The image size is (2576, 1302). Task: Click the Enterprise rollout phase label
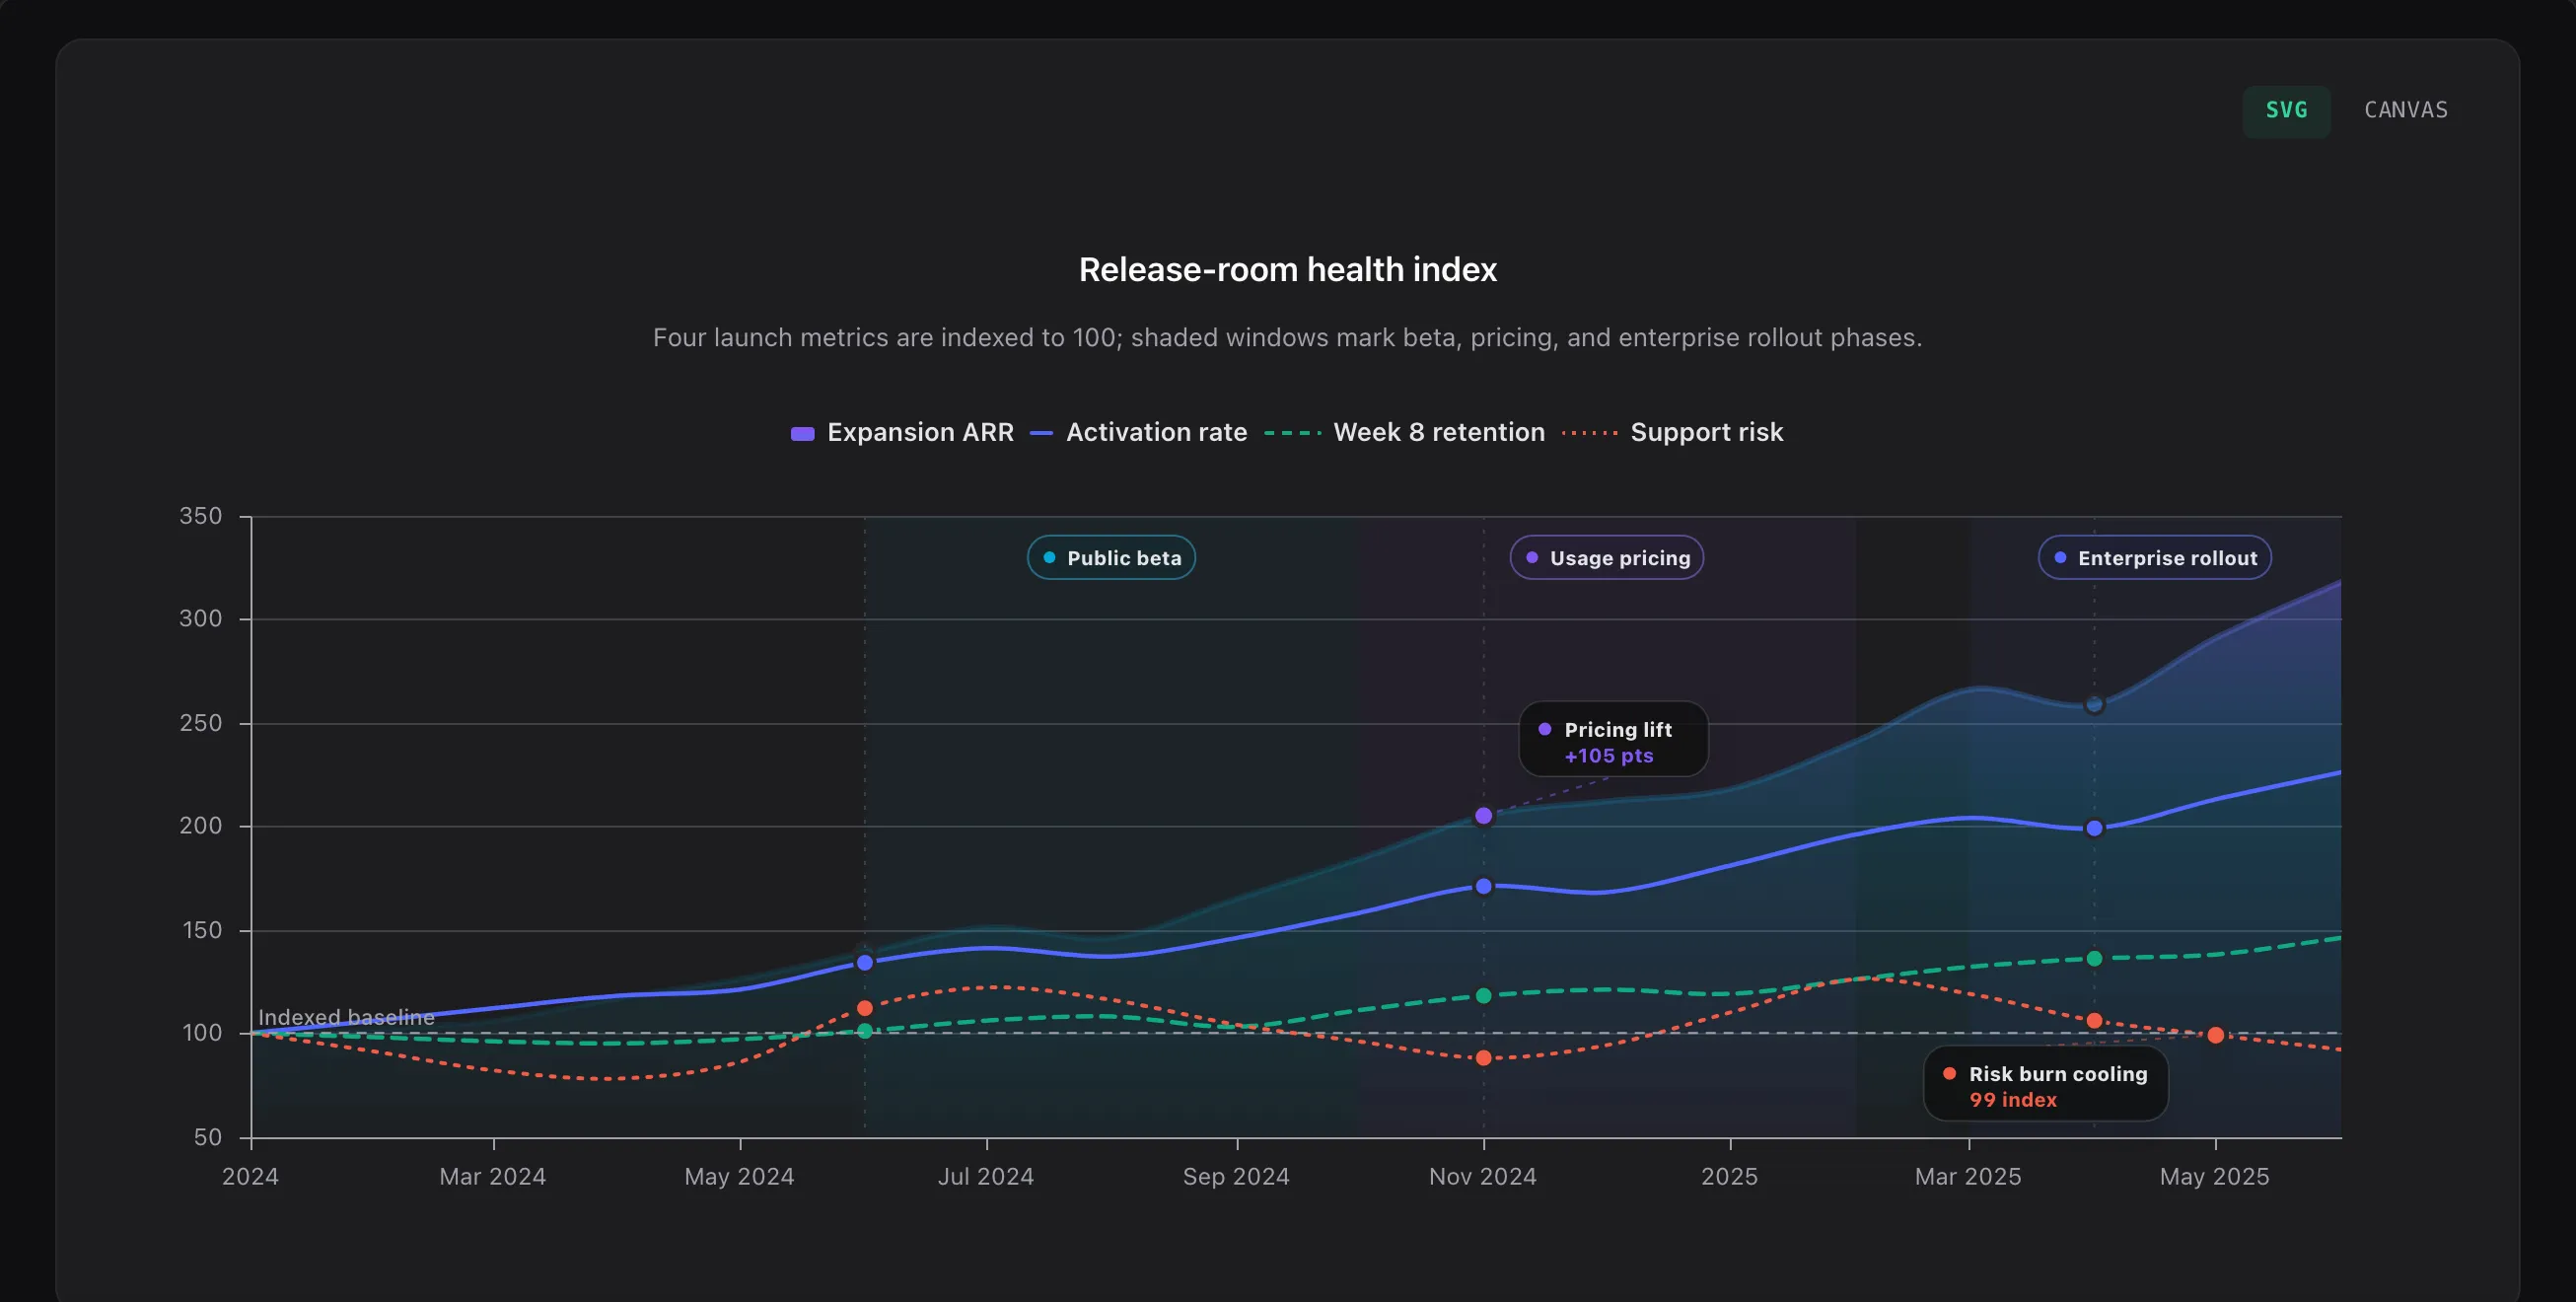2154,558
